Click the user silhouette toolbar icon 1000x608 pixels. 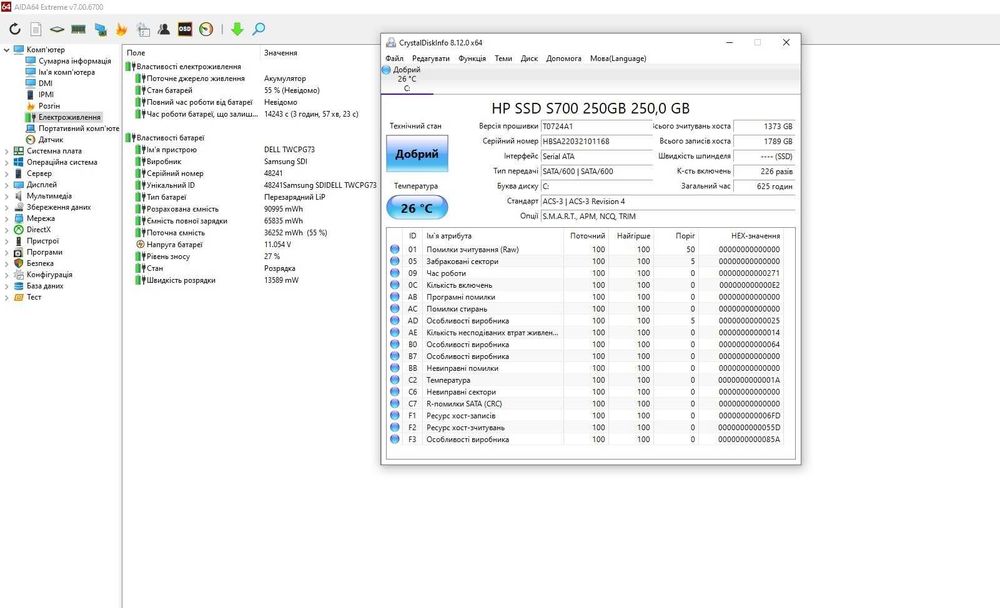pos(164,29)
